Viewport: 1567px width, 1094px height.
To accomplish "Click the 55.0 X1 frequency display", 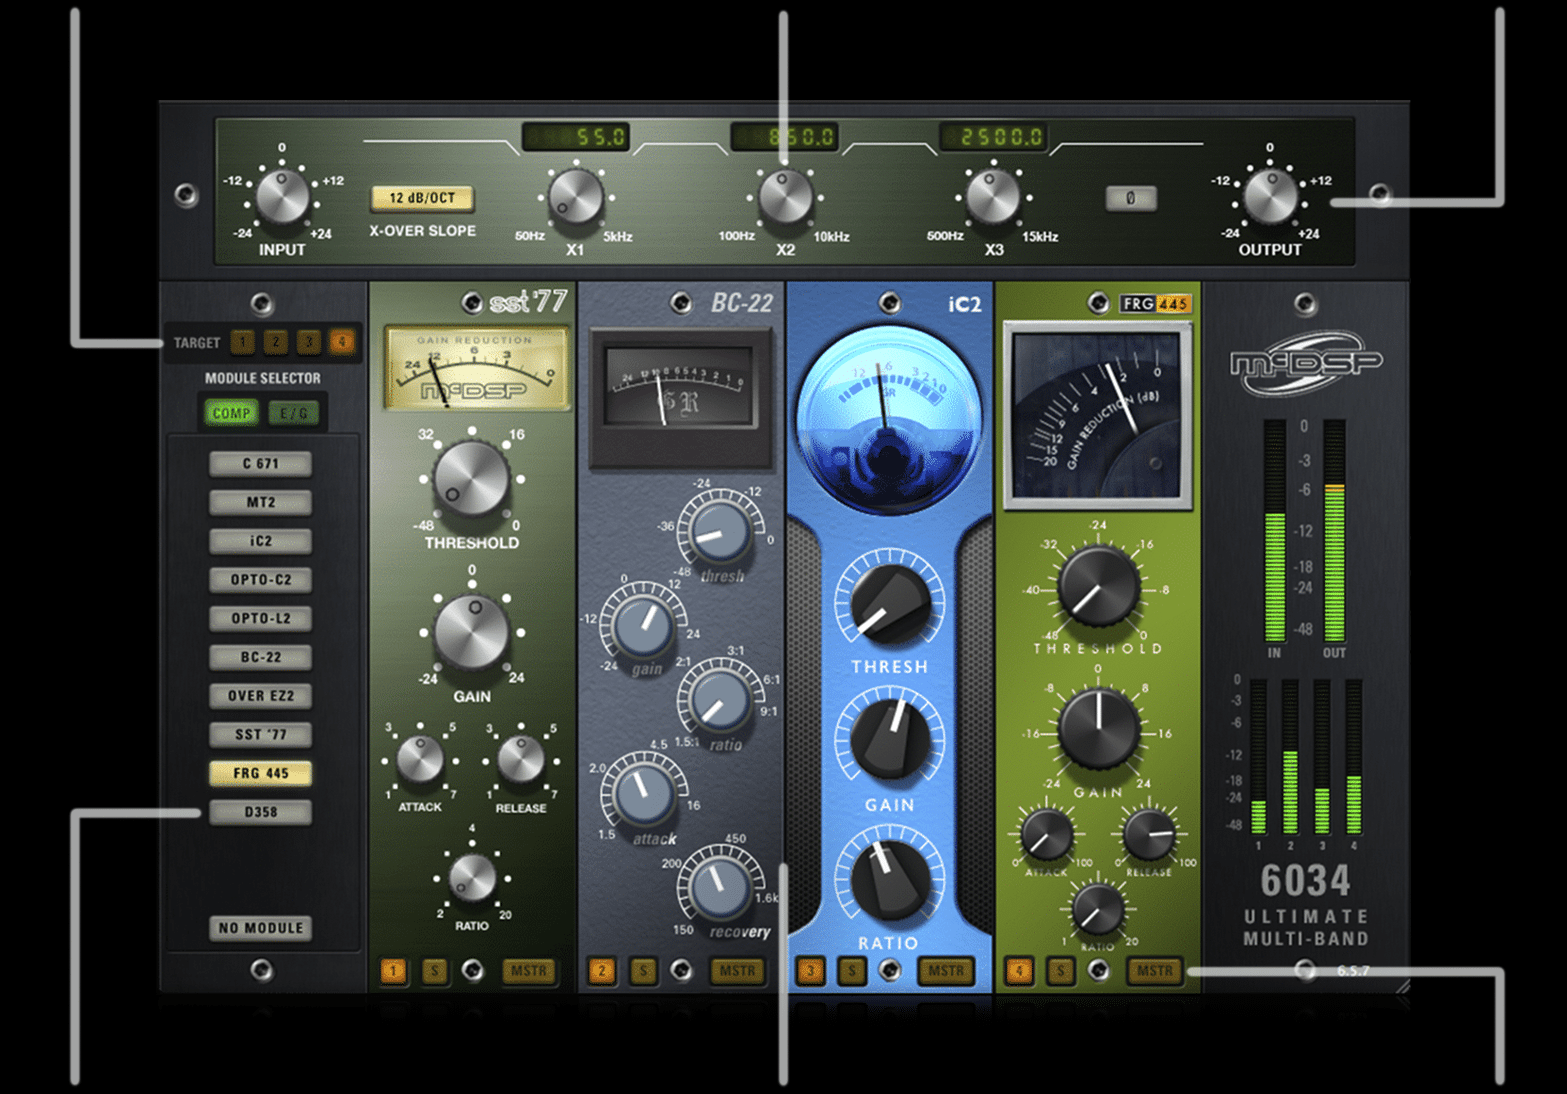I will (x=576, y=137).
